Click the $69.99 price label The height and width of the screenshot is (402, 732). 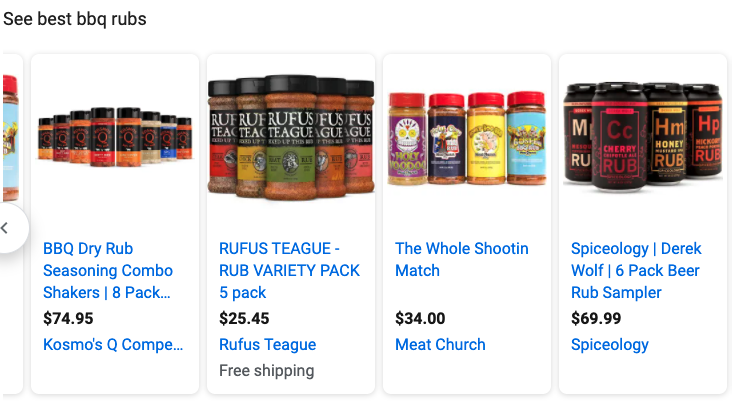click(596, 318)
